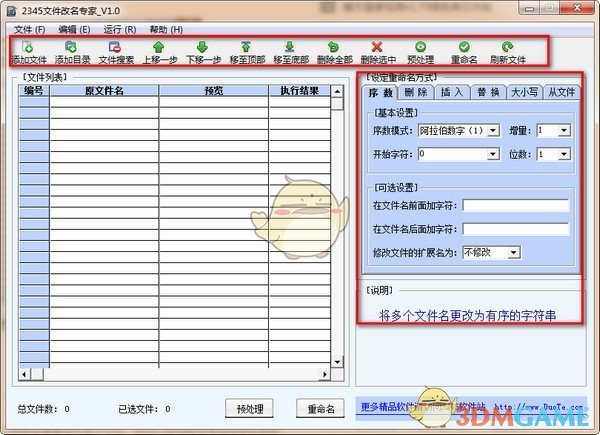Switch to the 插入 tab

click(452, 92)
